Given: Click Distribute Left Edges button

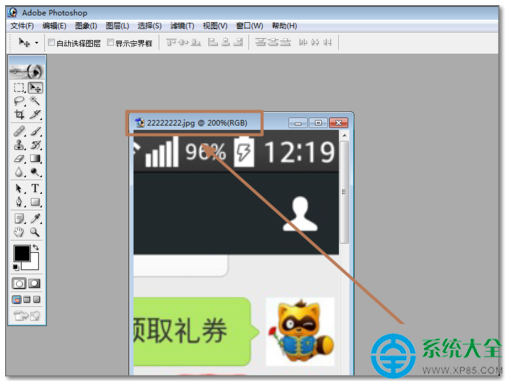Looking at the screenshot, I should [x=303, y=42].
